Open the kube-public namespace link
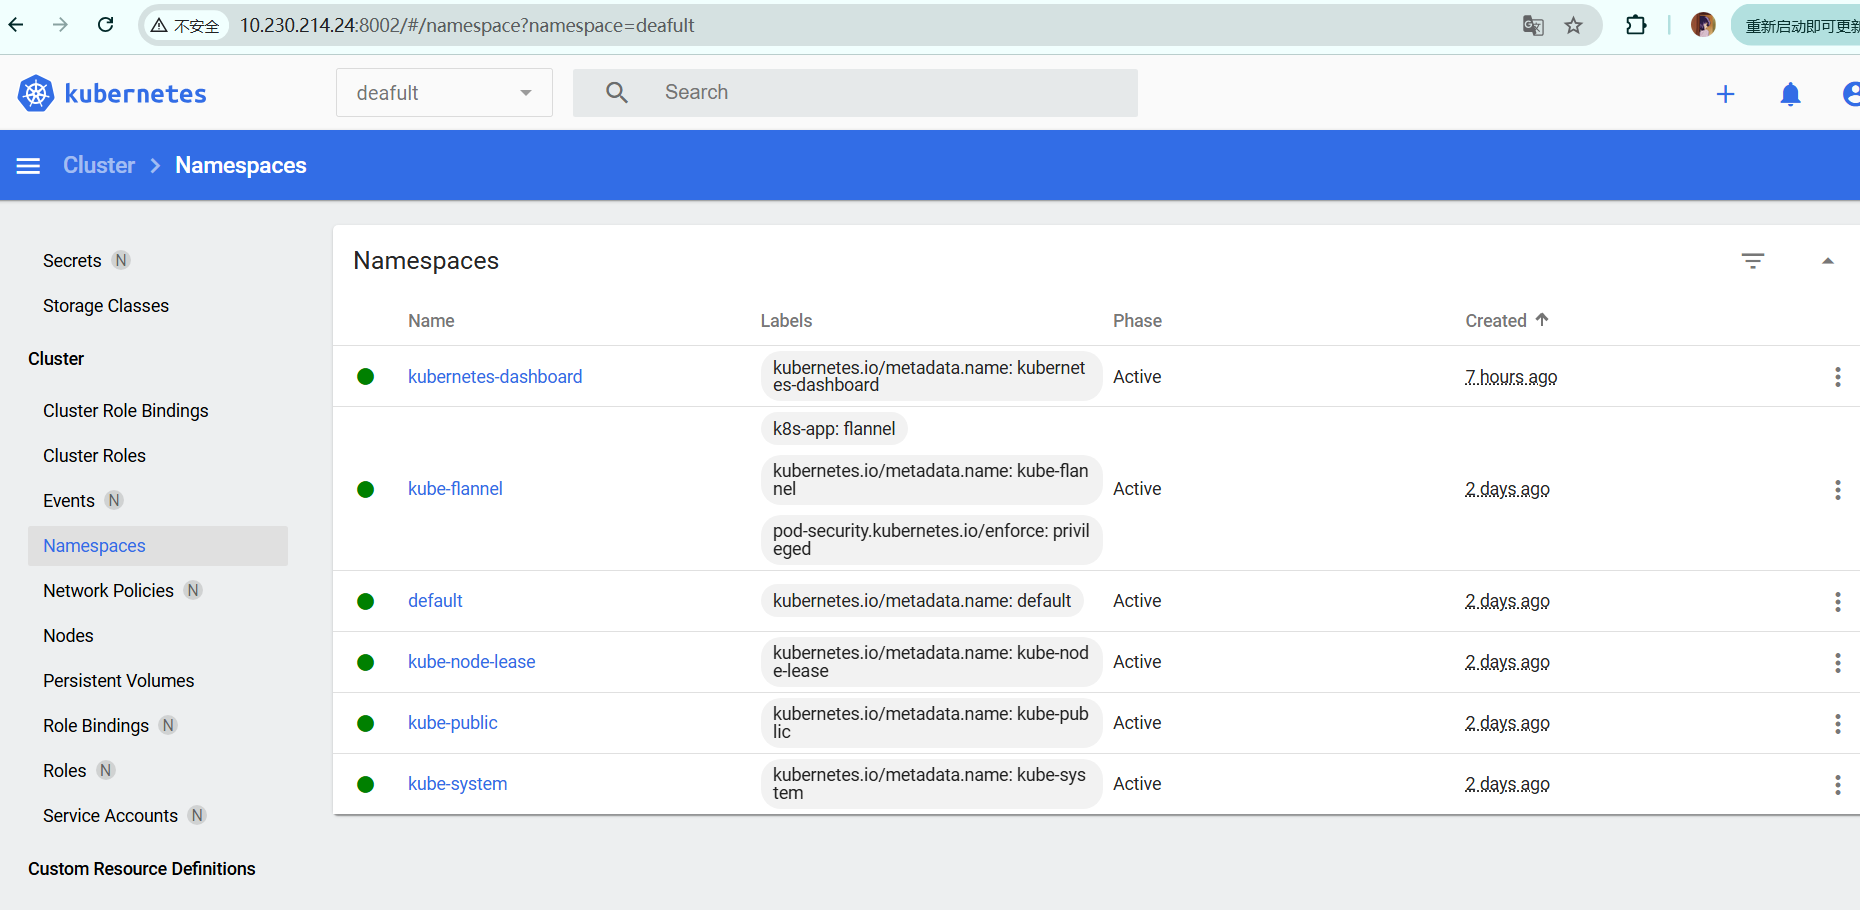This screenshot has height=910, width=1860. coord(453,723)
